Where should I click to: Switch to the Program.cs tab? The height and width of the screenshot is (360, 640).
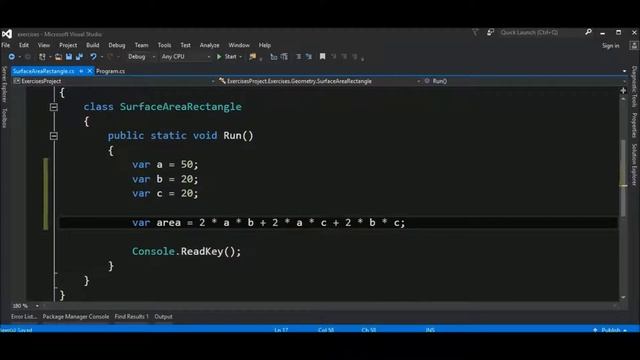[x=111, y=71]
